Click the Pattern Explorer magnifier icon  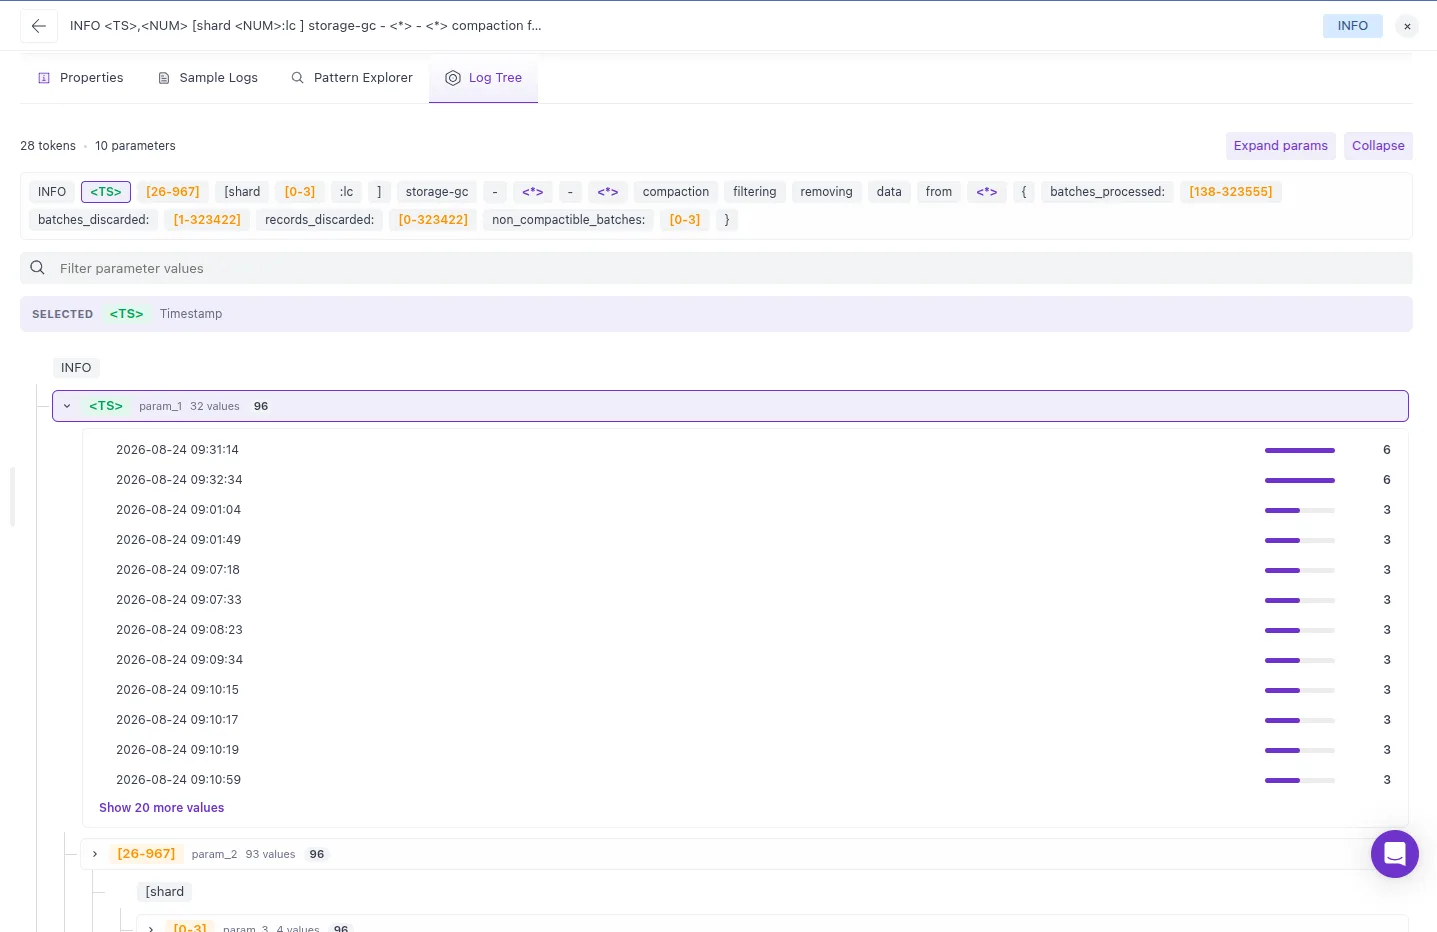(297, 78)
